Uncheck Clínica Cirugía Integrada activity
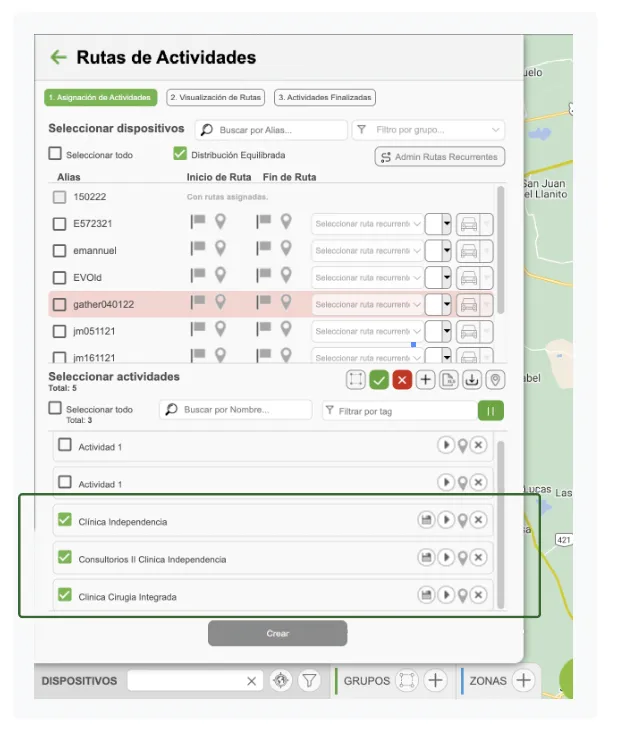Image resolution: width=618 pixels, height=730 pixels. (x=65, y=595)
